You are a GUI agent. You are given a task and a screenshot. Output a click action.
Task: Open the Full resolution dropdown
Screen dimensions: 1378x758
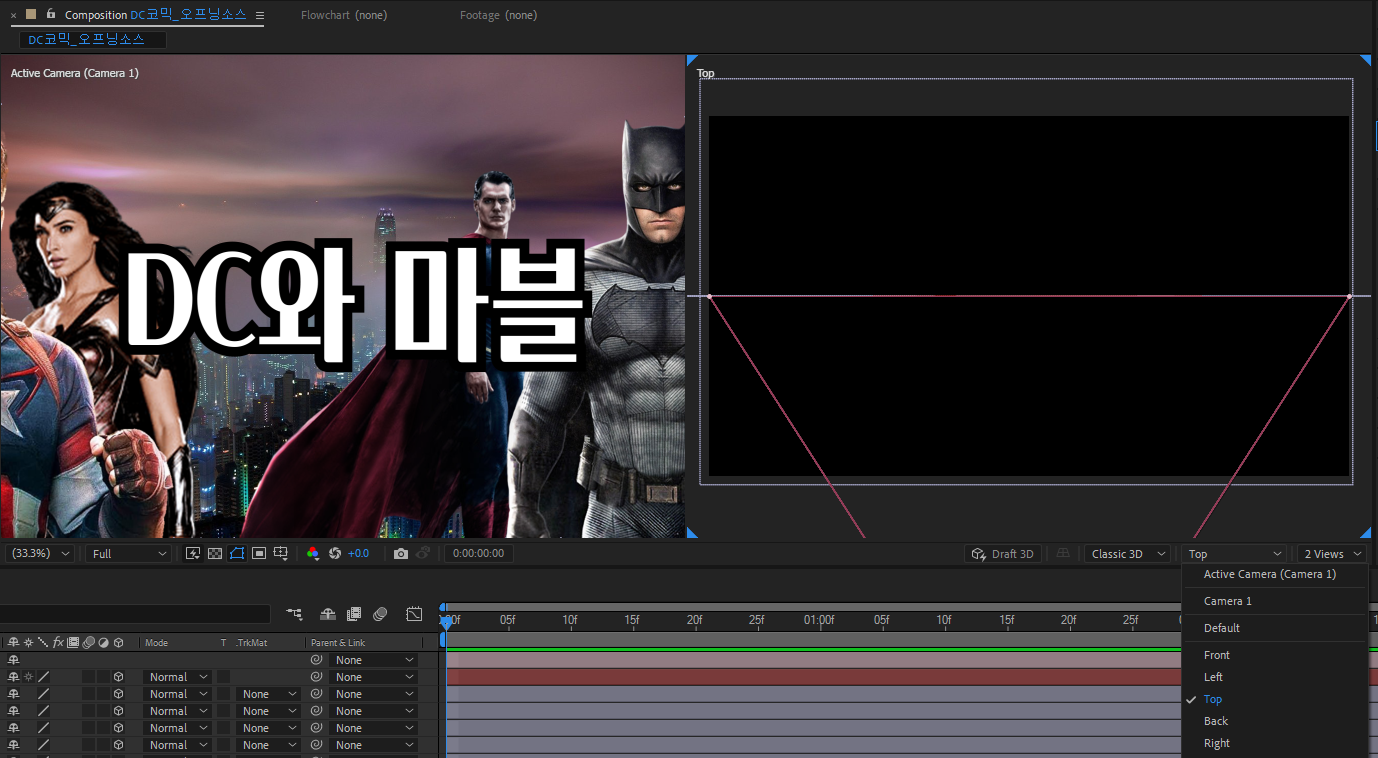point(129,553)
